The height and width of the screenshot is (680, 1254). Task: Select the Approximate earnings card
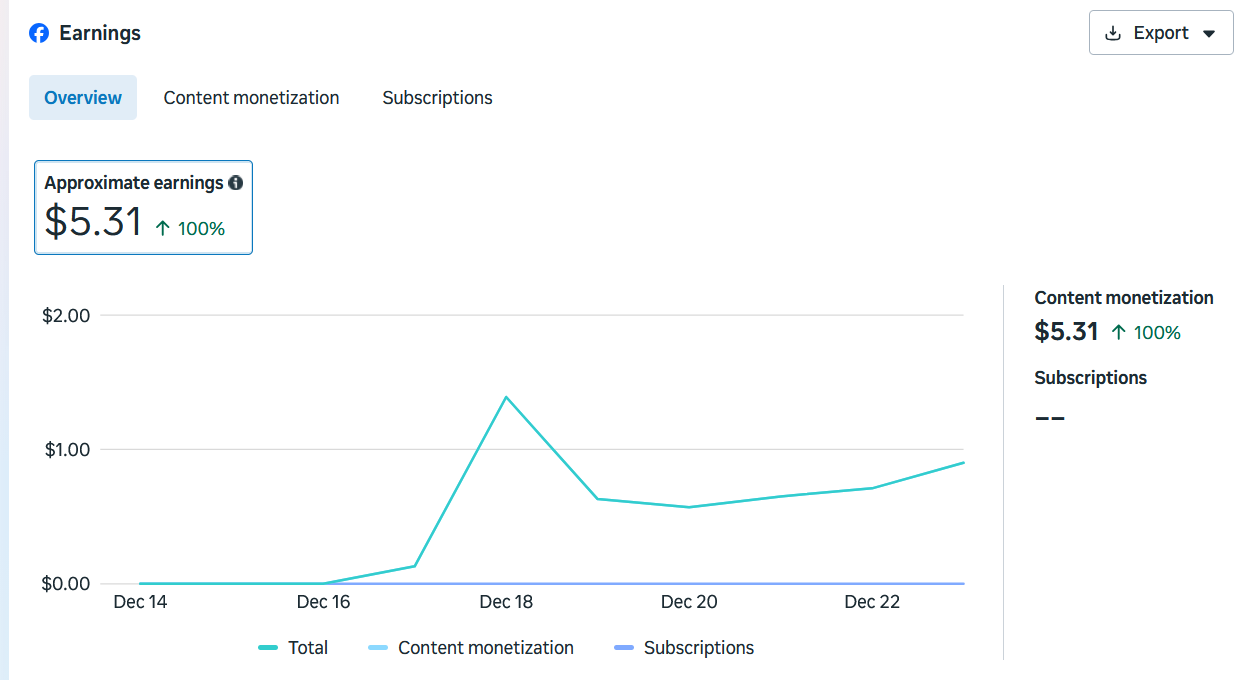143,207
